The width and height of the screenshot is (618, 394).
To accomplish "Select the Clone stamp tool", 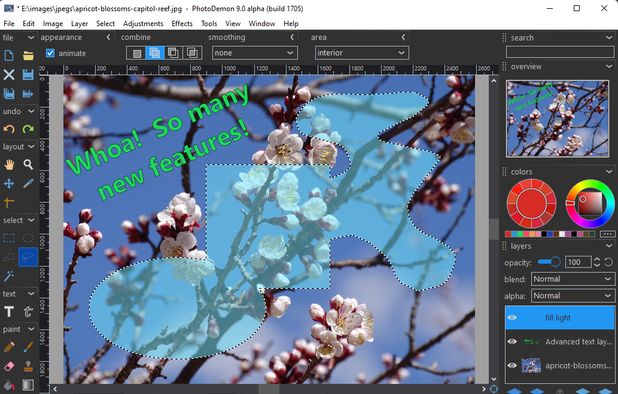I will click(28, 366).
